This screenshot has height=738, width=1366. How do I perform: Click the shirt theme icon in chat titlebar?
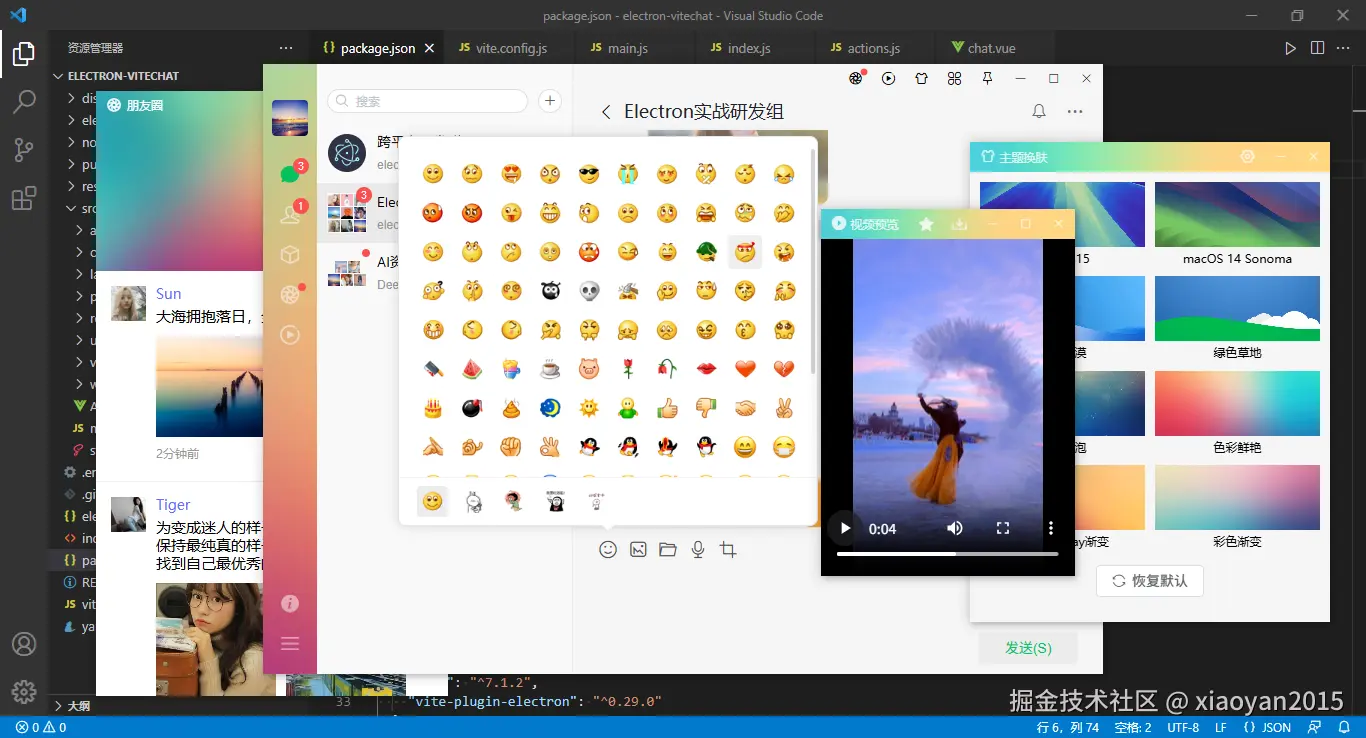[x=922, y=78]
